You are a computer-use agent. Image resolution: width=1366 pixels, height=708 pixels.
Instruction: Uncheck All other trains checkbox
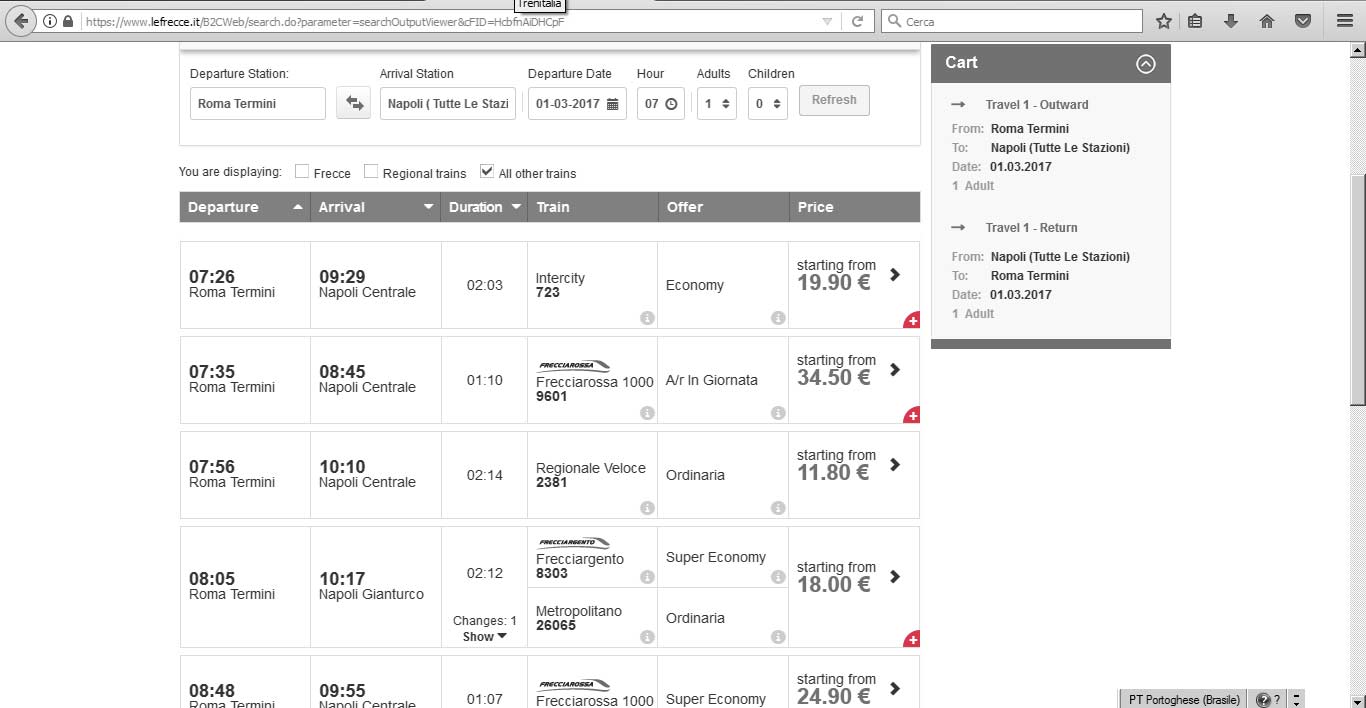[487, 172]
